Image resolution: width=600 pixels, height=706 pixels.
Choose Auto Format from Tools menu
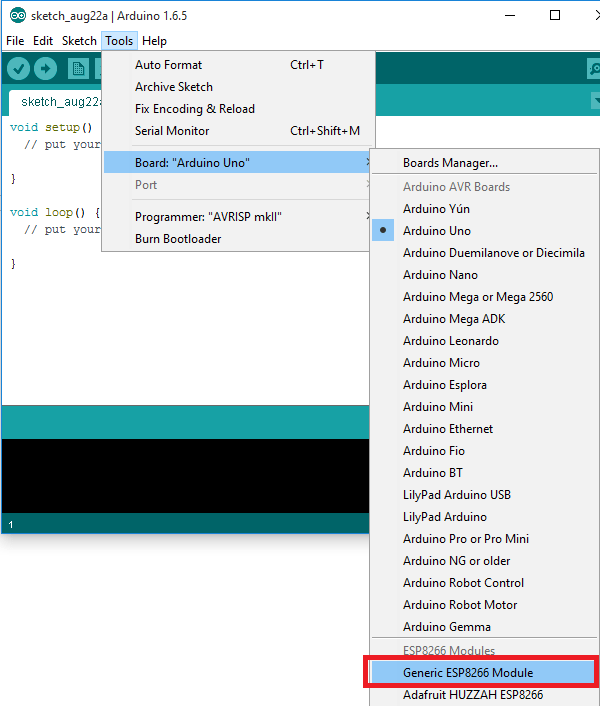168,65
